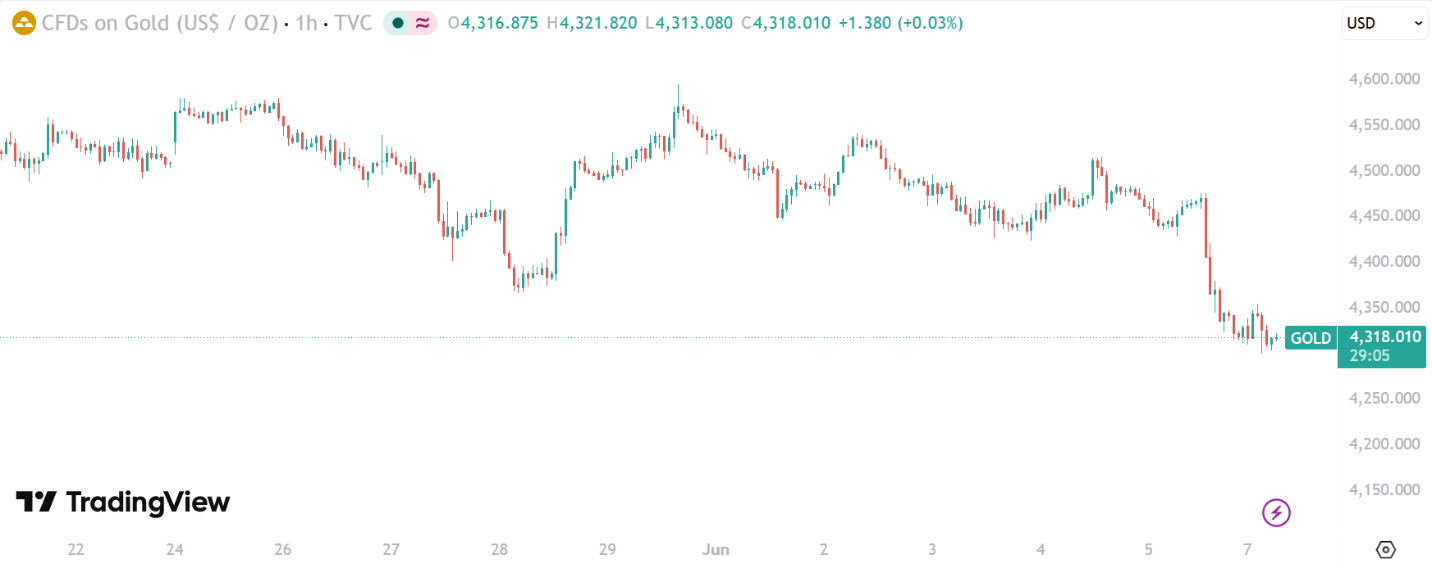
Task: Click the 1h interval label
Action: click(306, 23)
